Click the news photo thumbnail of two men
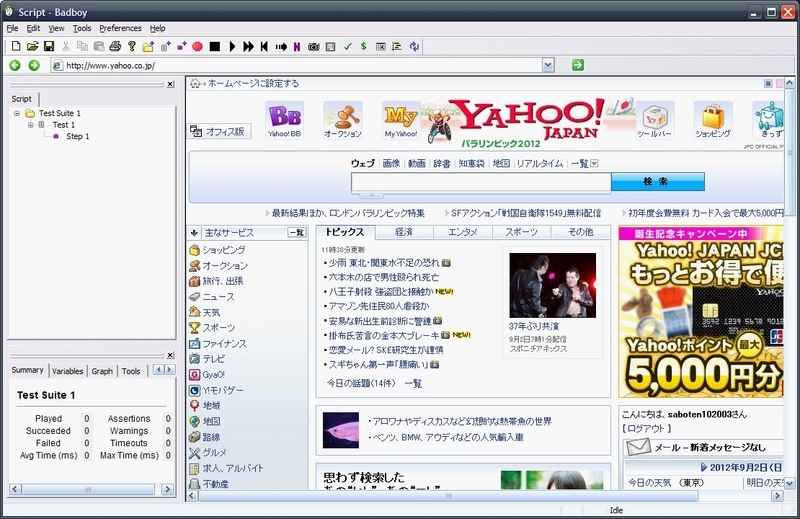Screen dimensions: 800x519 pos(553,285)
